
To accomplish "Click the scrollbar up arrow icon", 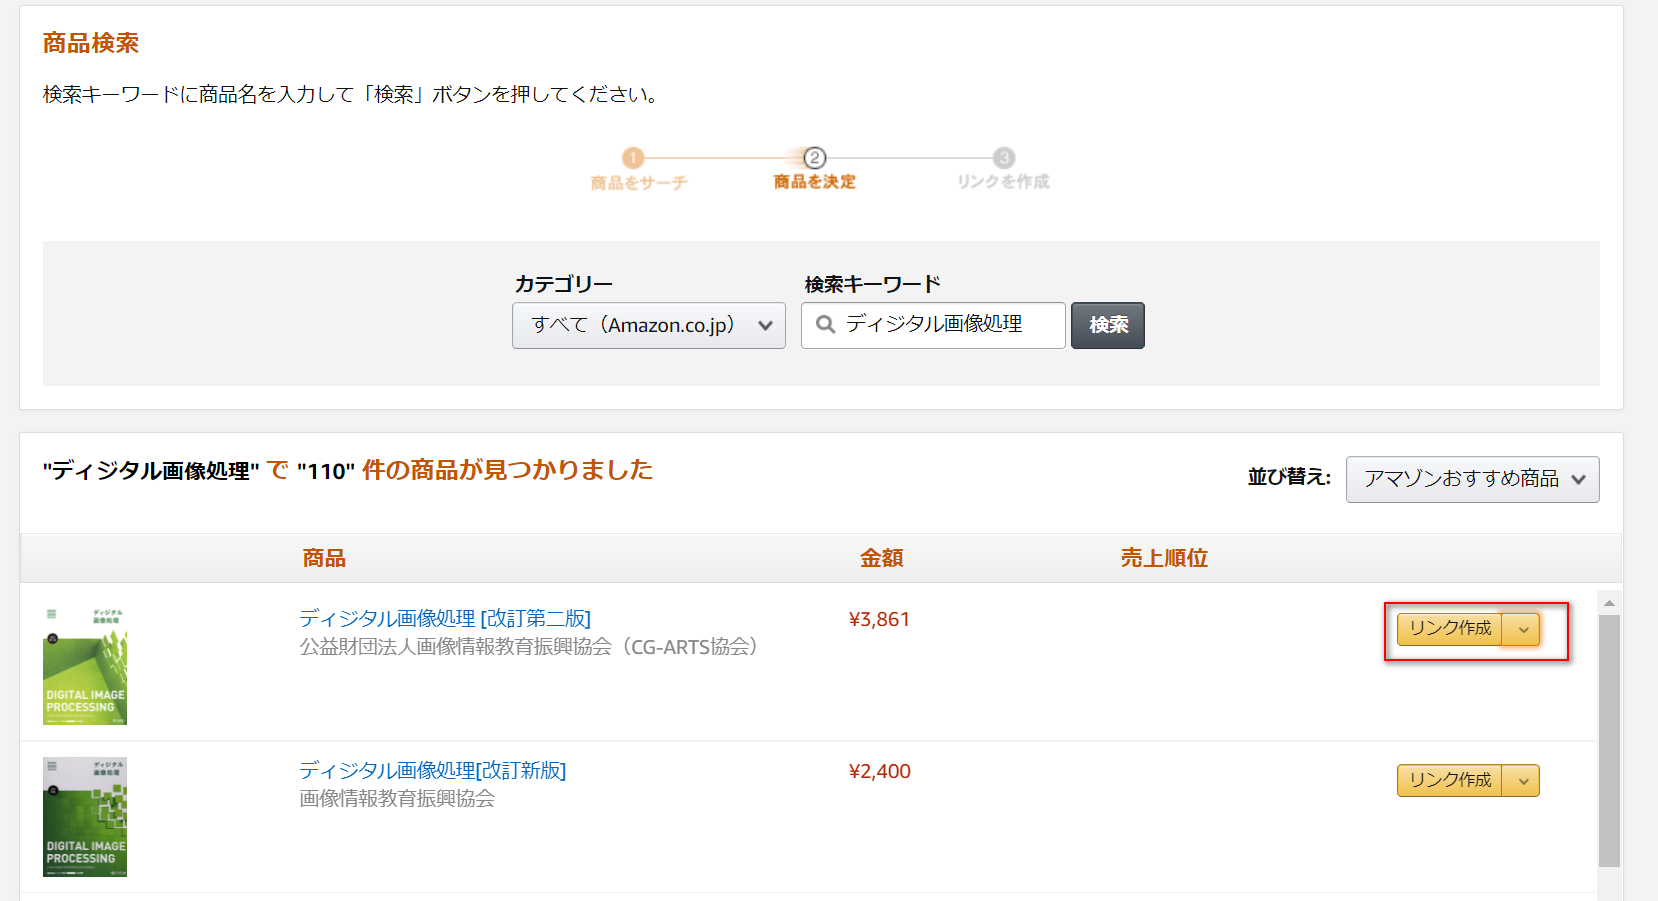I will click(x=1609, y=601).
